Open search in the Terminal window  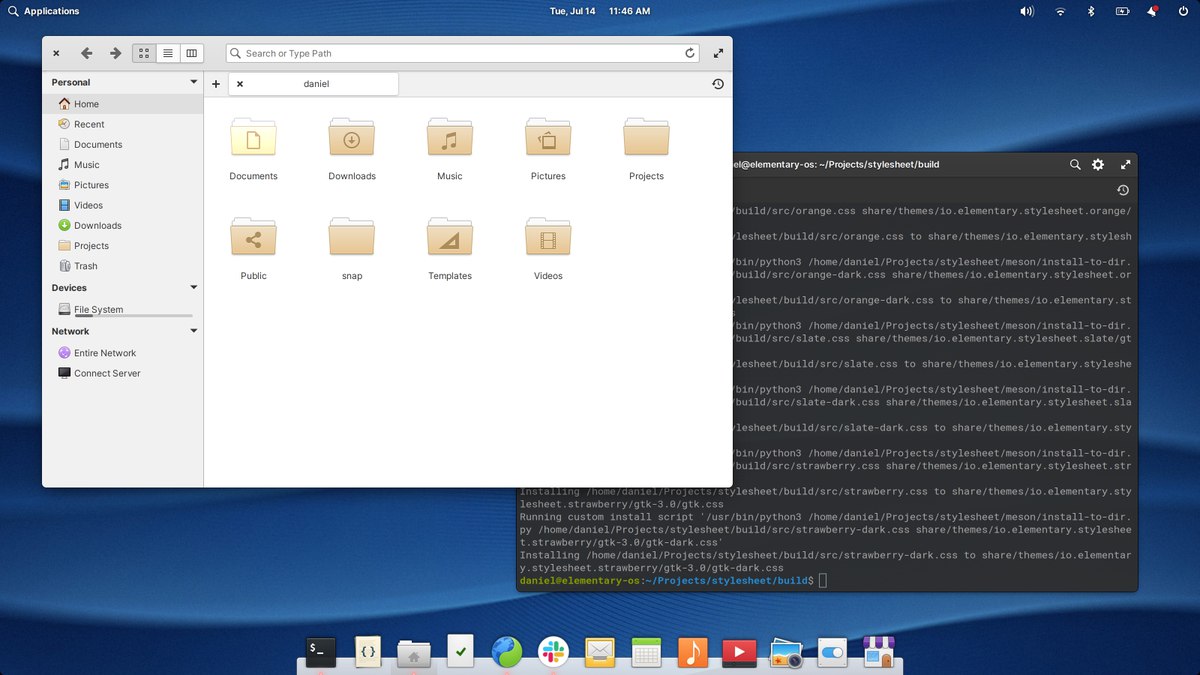pos(1075,164)
